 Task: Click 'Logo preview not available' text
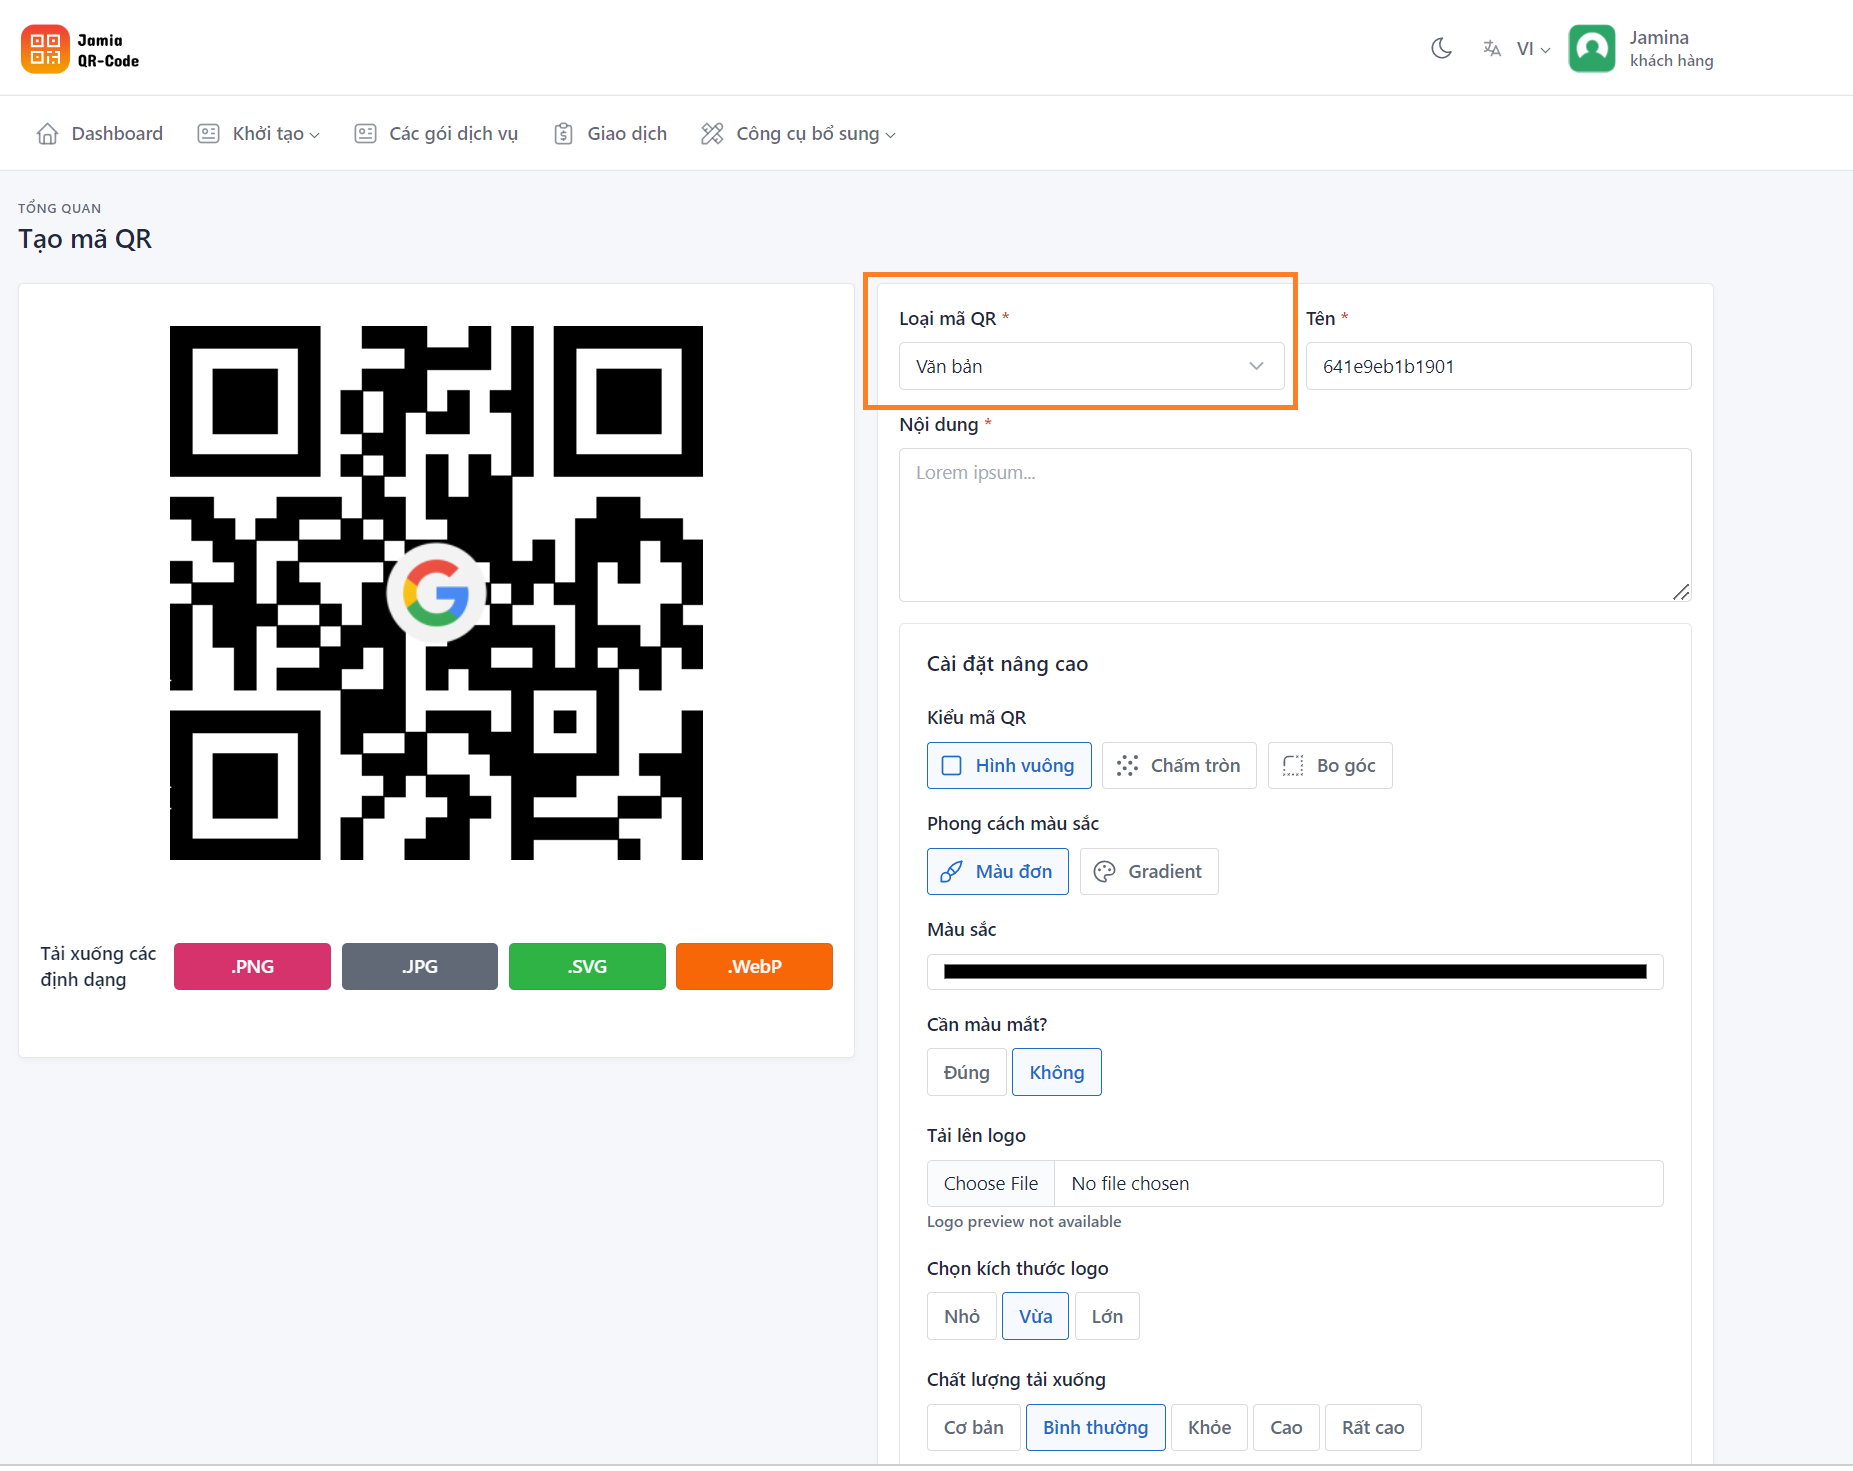1024,1221
